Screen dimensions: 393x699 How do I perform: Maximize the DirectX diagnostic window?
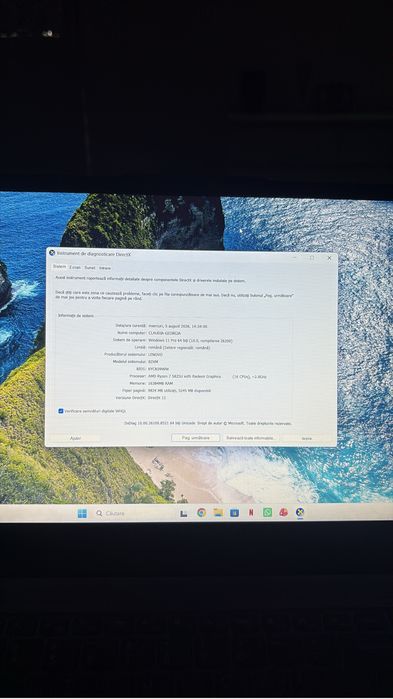(312, 258)
